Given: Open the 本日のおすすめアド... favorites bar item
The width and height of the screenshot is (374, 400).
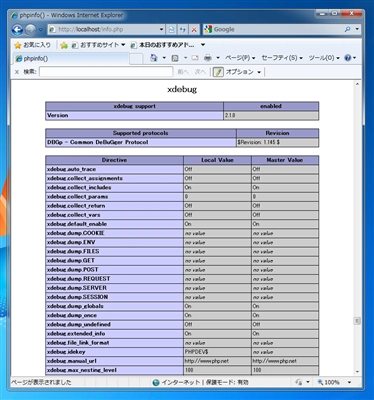Looking at the screenshot, I should point(163,45).
